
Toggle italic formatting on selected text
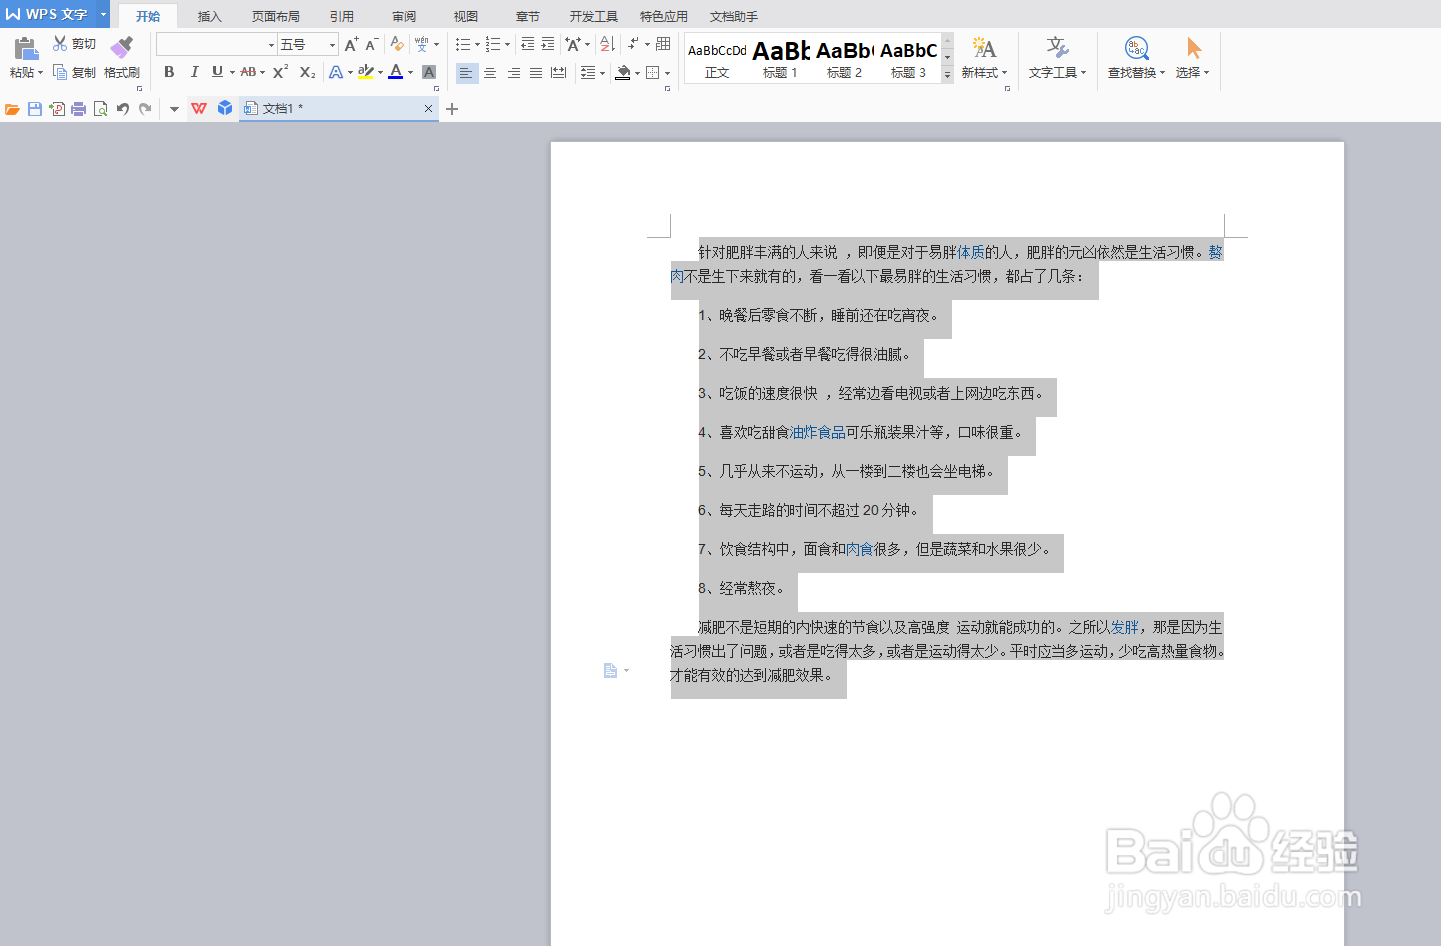tap(194, 72)
